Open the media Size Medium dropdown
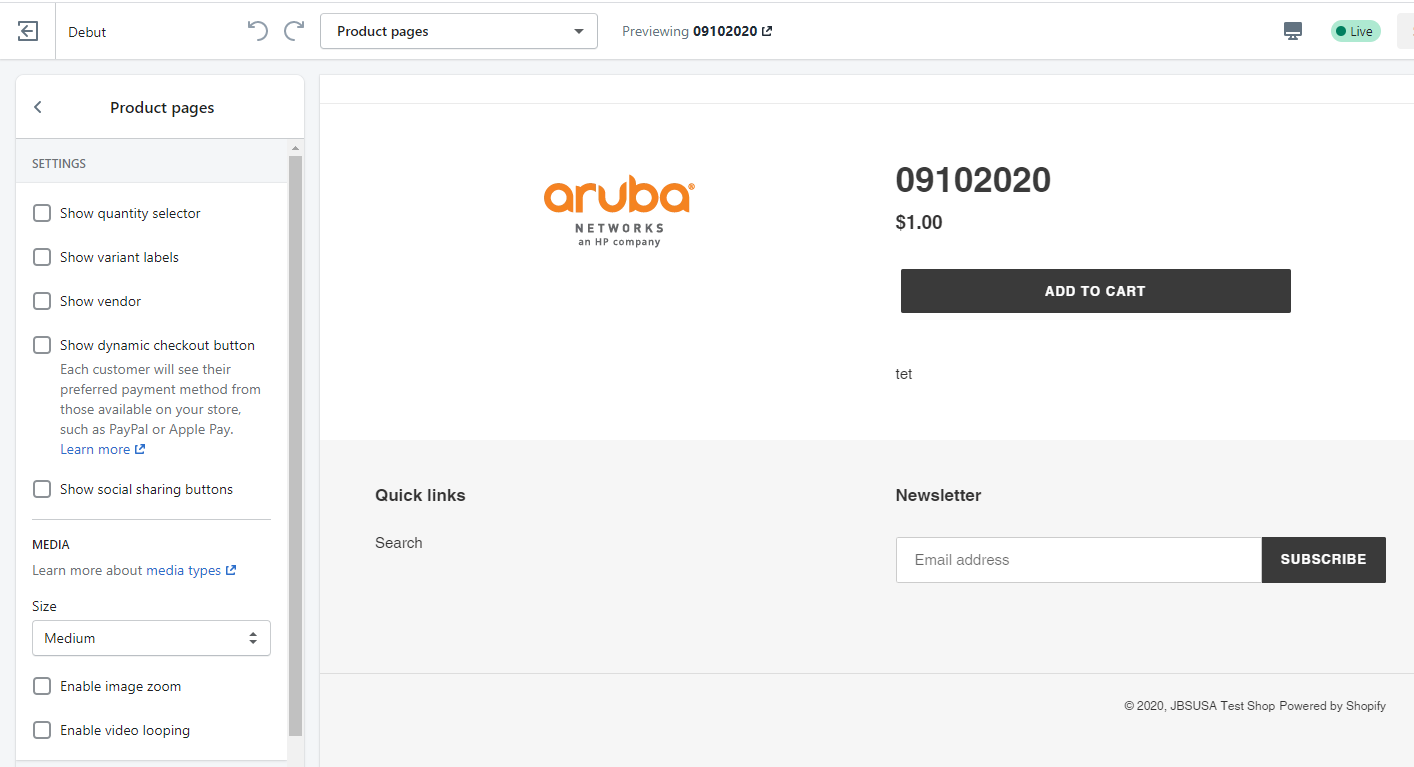Viewport: 1414px width, 767px height. coord(151,638)
